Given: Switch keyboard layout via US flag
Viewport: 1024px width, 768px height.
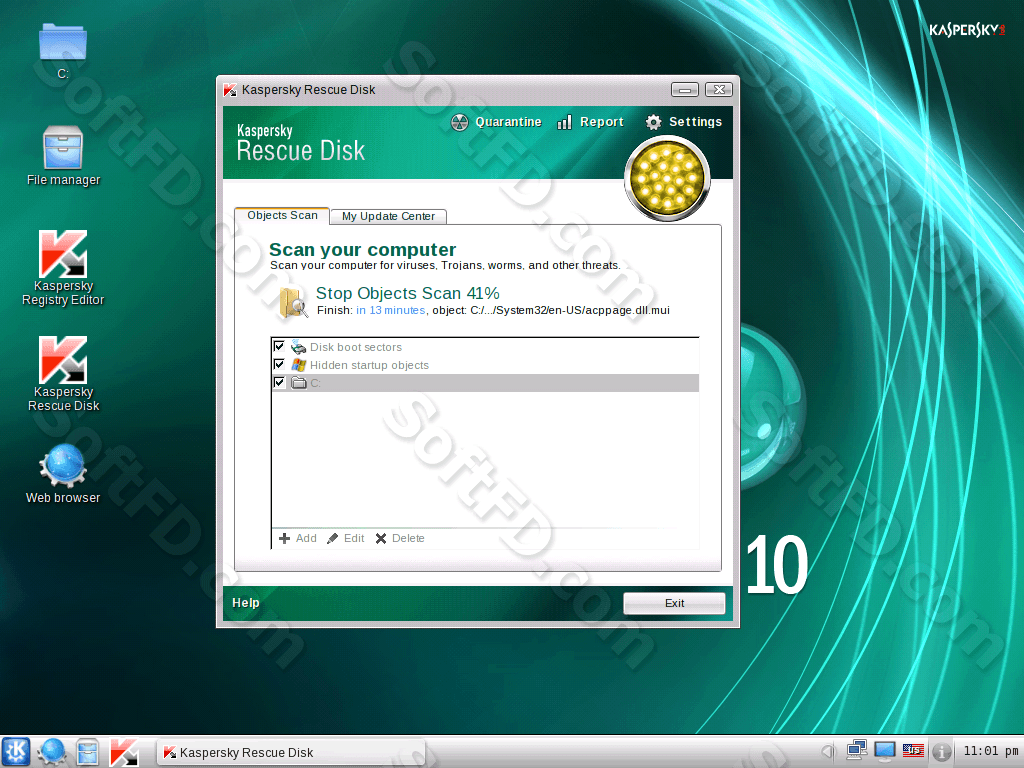Looking at the screenshot, I should (913, 751).
